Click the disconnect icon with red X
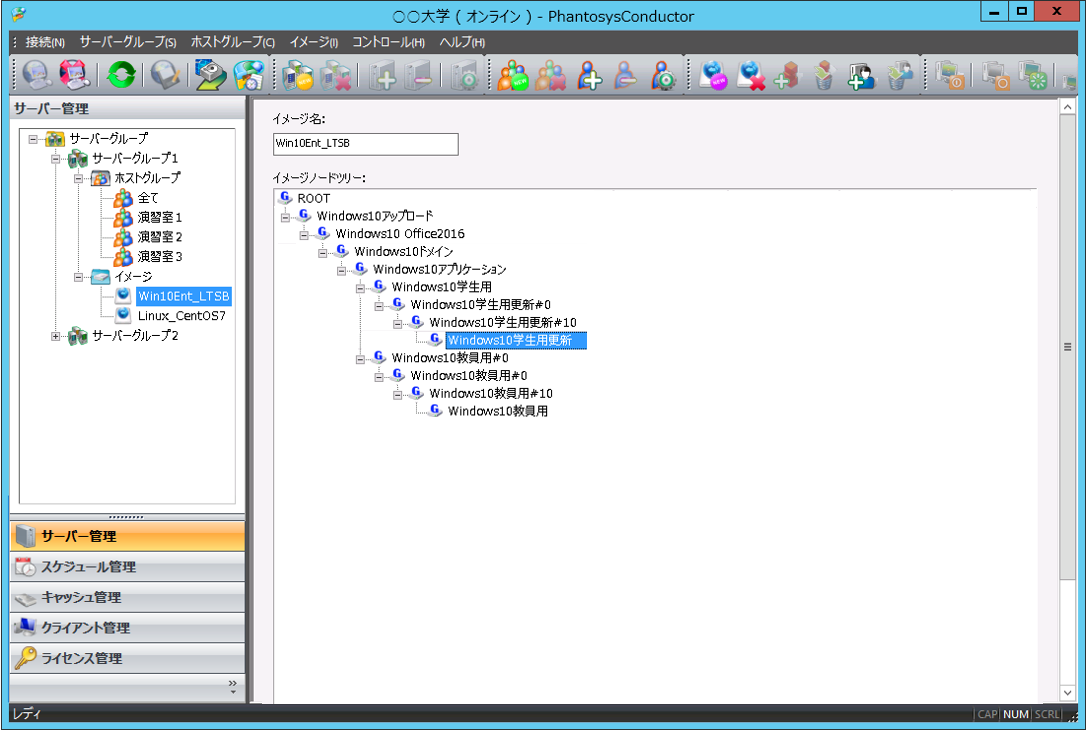The height and width of the screenshot is (730, 1086). (74, 75)
